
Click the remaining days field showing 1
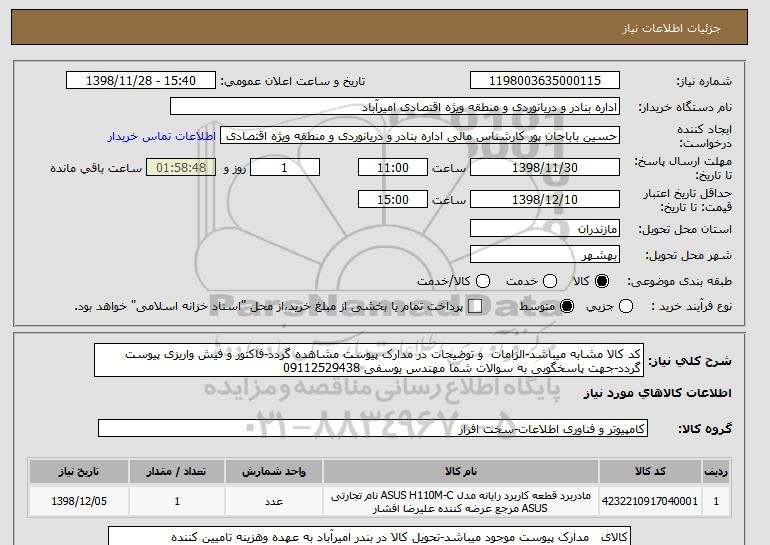coord(285,167)
